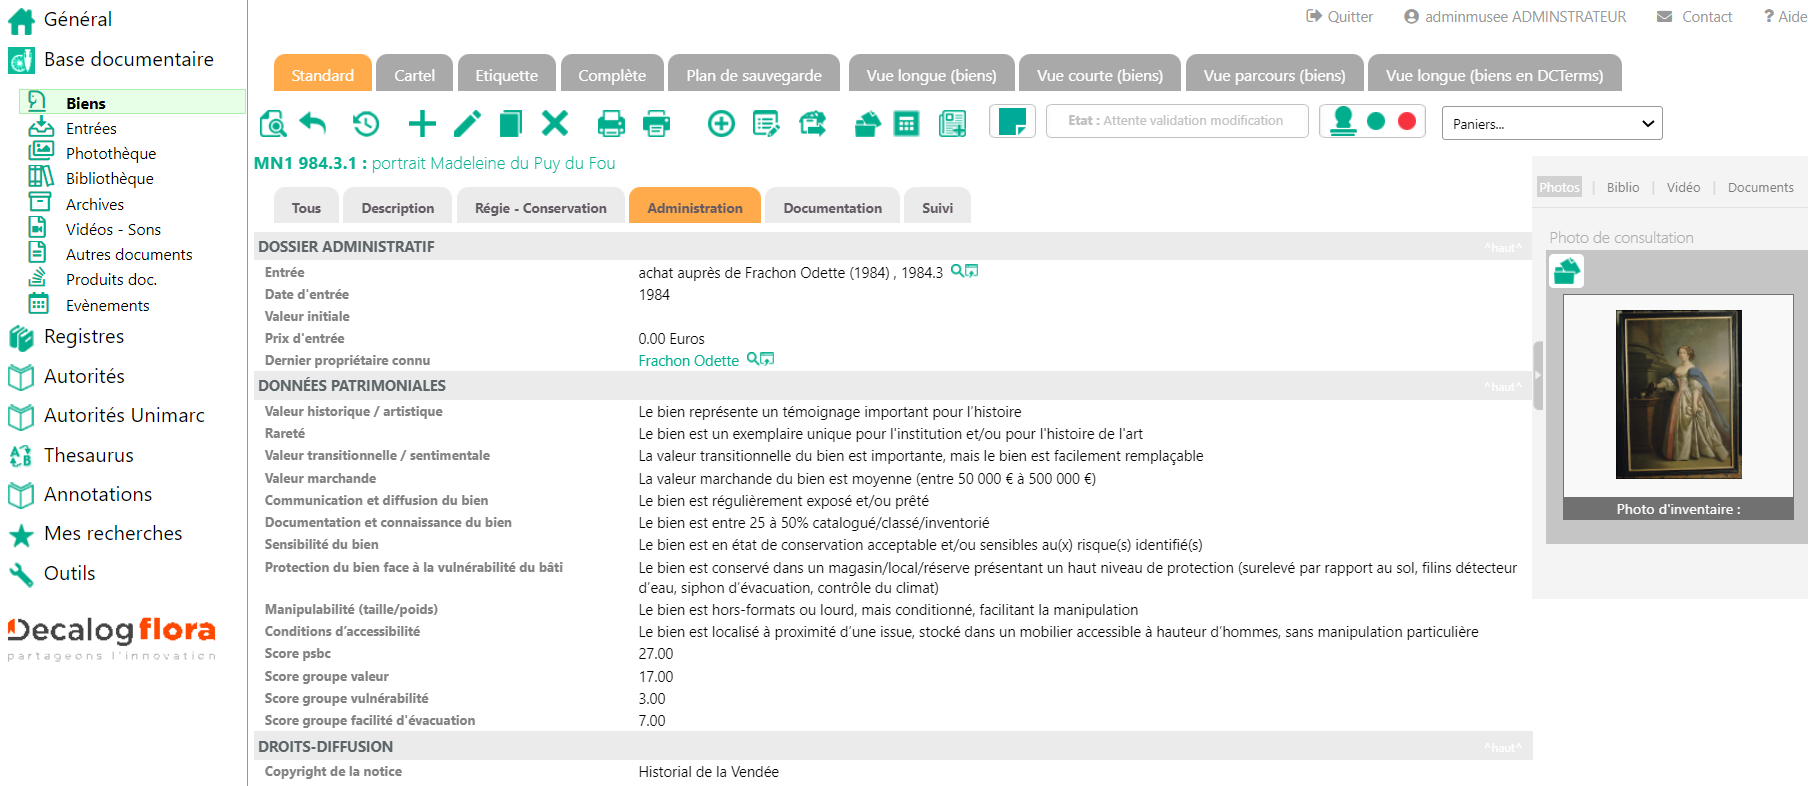Select the Cartel view tab
The width and height of the screenshot is (1808, 786).
(414, 75)
